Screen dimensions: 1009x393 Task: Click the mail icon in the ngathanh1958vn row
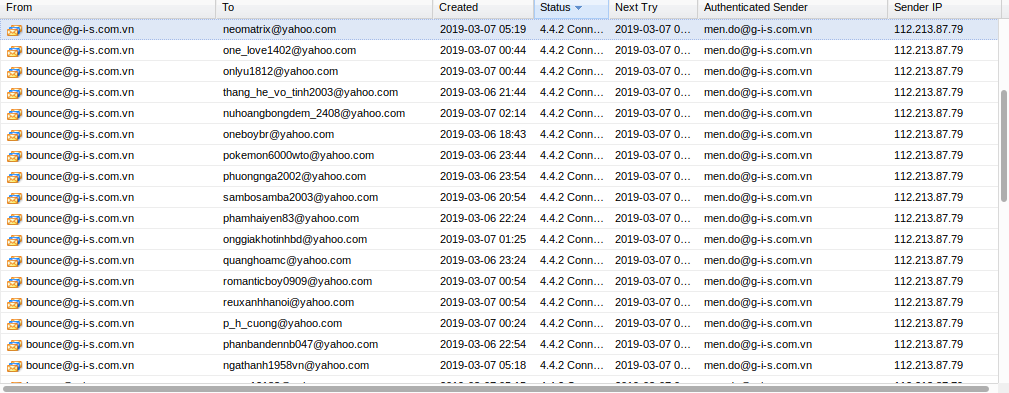[14, 366]
